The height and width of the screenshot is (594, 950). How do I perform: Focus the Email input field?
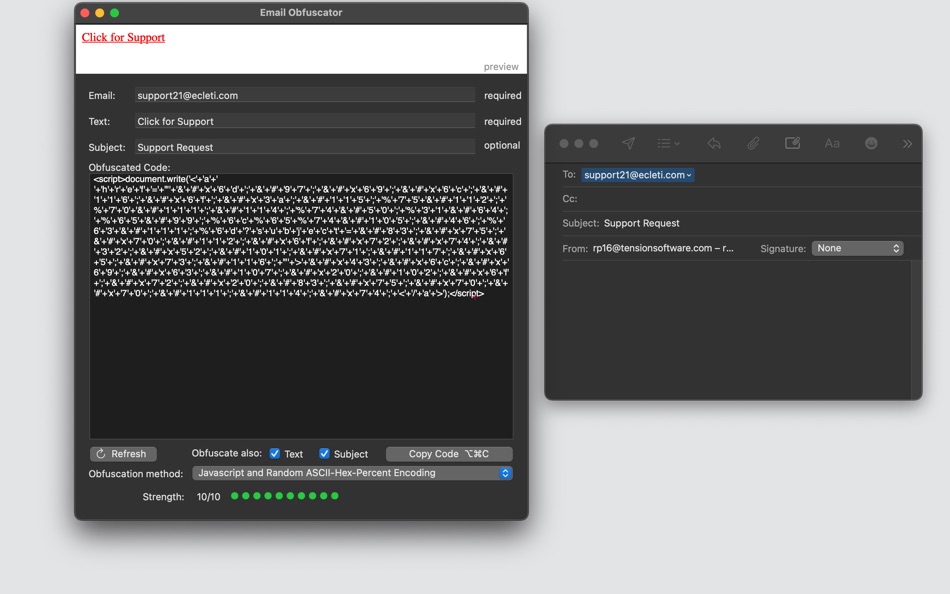(305, 95)
